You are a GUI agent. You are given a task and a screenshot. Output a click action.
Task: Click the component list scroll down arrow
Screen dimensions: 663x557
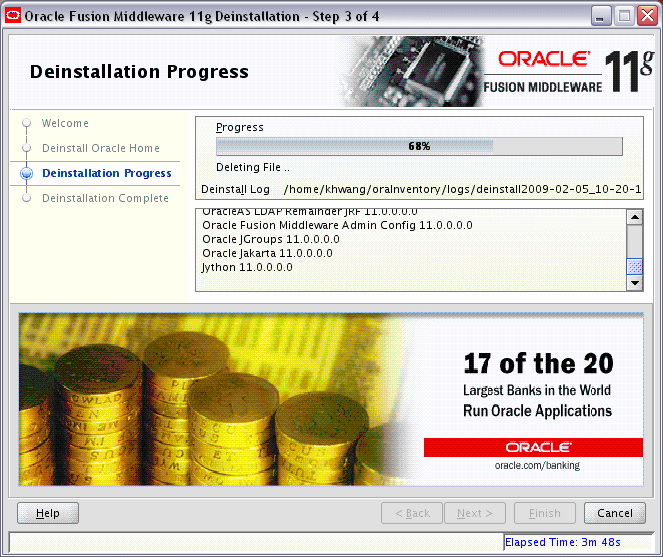tap(635, 283)
